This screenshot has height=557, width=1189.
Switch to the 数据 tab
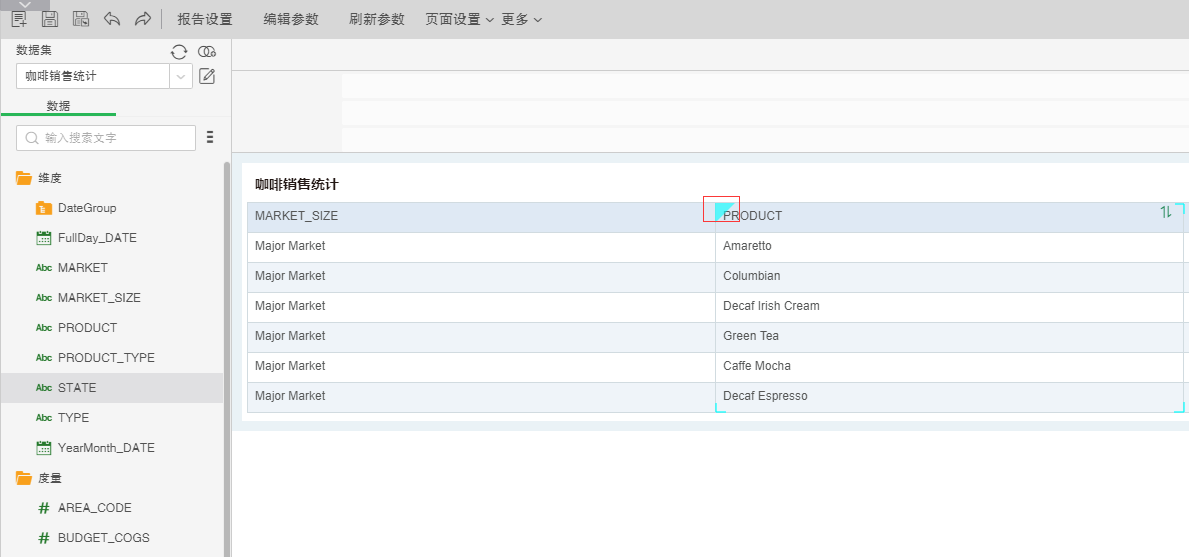pos(58,106)
